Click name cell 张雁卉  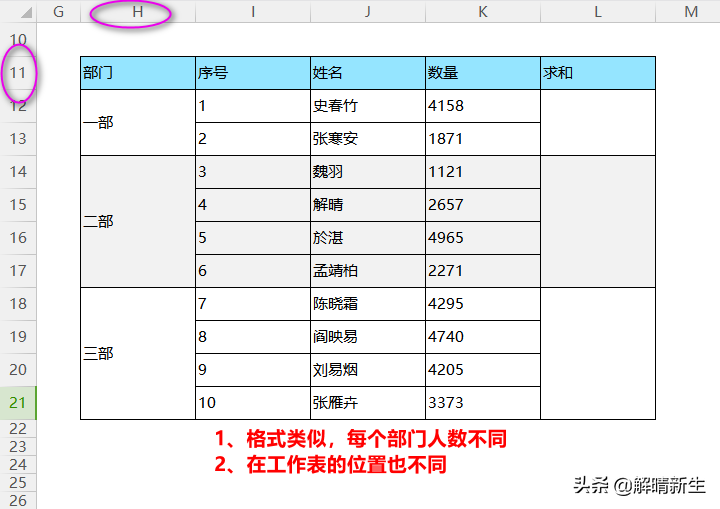(368, 403)
